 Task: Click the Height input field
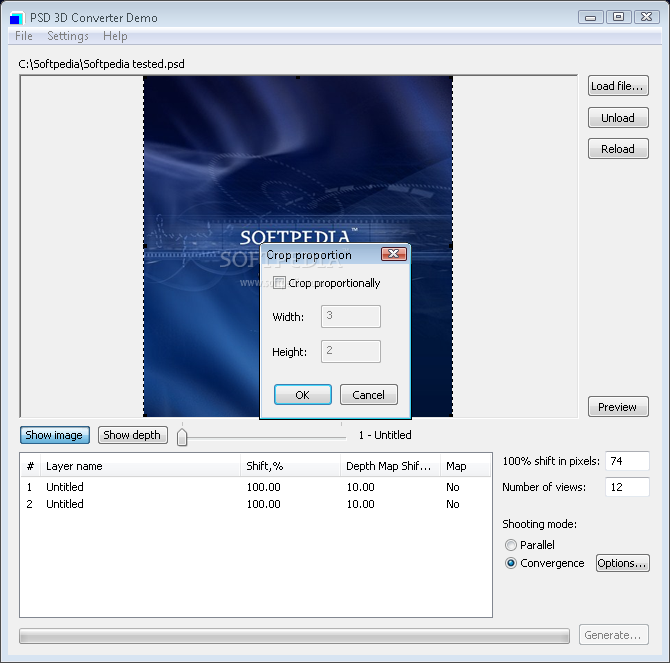coord(351,352)
